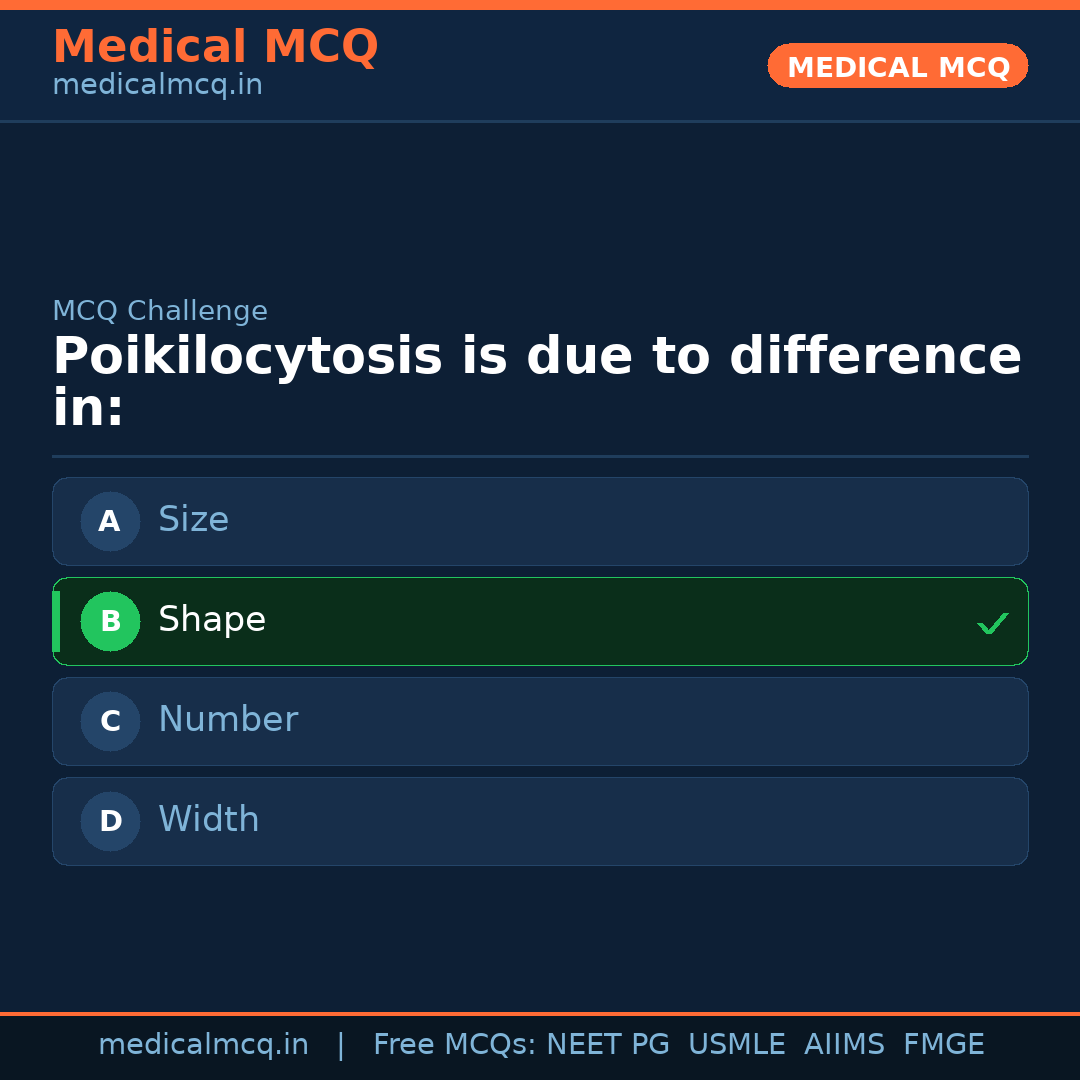Click the "C" circle badge beside Number
The height and width of the screenshot is (1080, 1080).
click(110, 721)
